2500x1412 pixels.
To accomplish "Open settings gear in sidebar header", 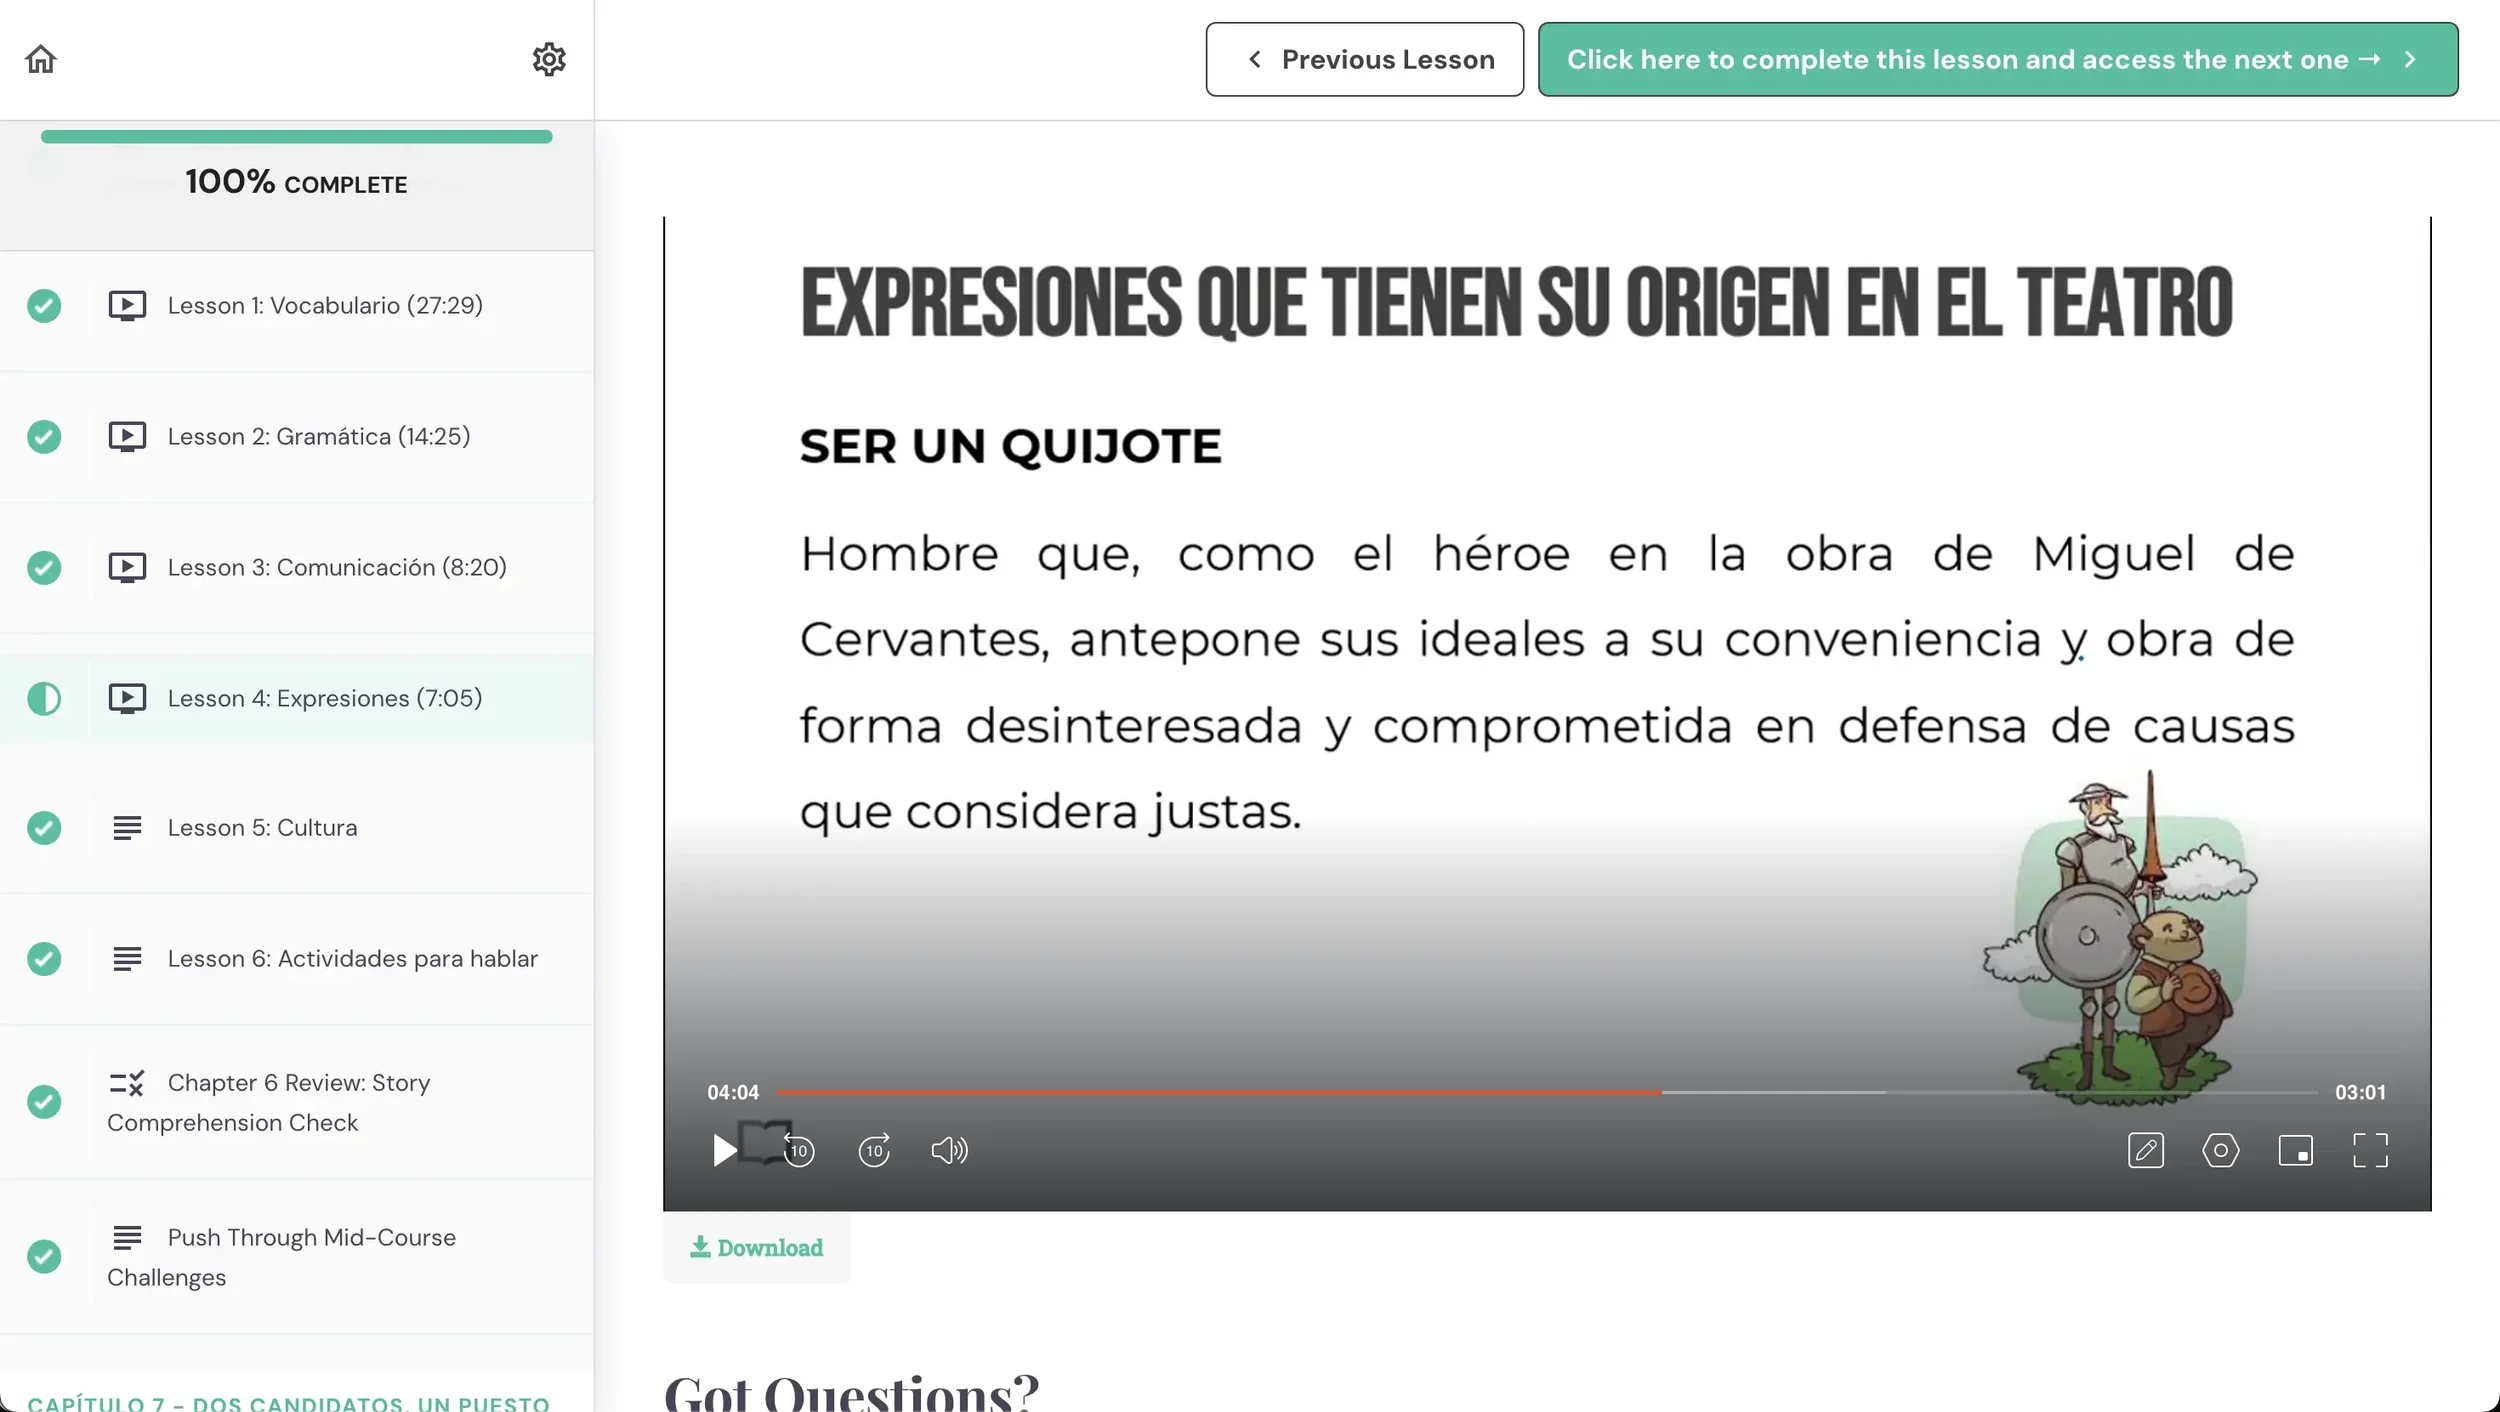I will (549, 59).
